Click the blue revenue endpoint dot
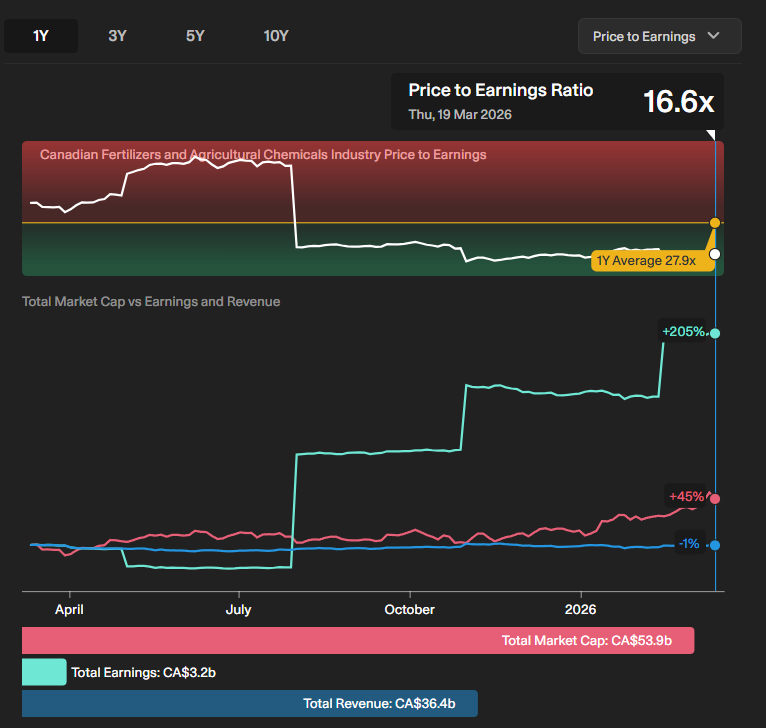Screen dimensions: 766x728 click(715, 545)
